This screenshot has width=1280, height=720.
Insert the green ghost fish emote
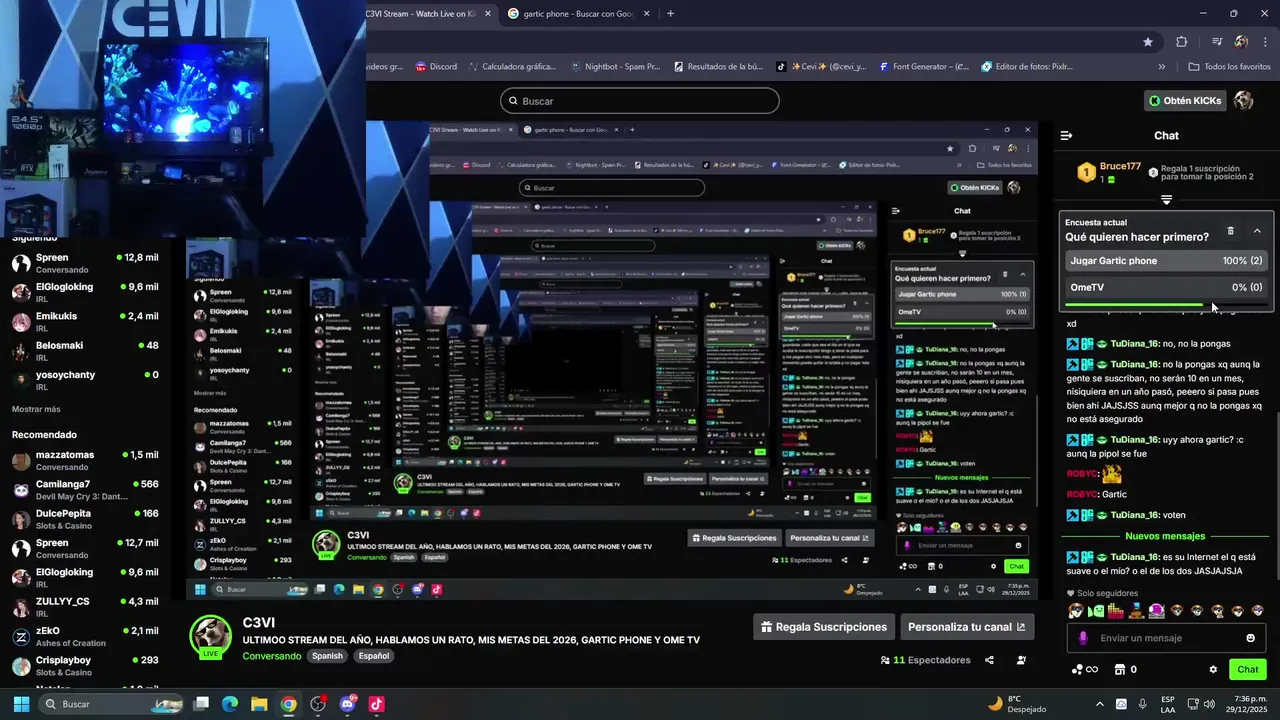pyautogui.click(x=1095, y=611)
